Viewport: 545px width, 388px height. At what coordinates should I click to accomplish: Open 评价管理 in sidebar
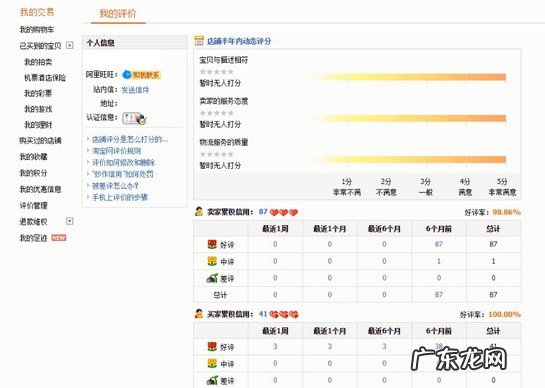[33, 205]
